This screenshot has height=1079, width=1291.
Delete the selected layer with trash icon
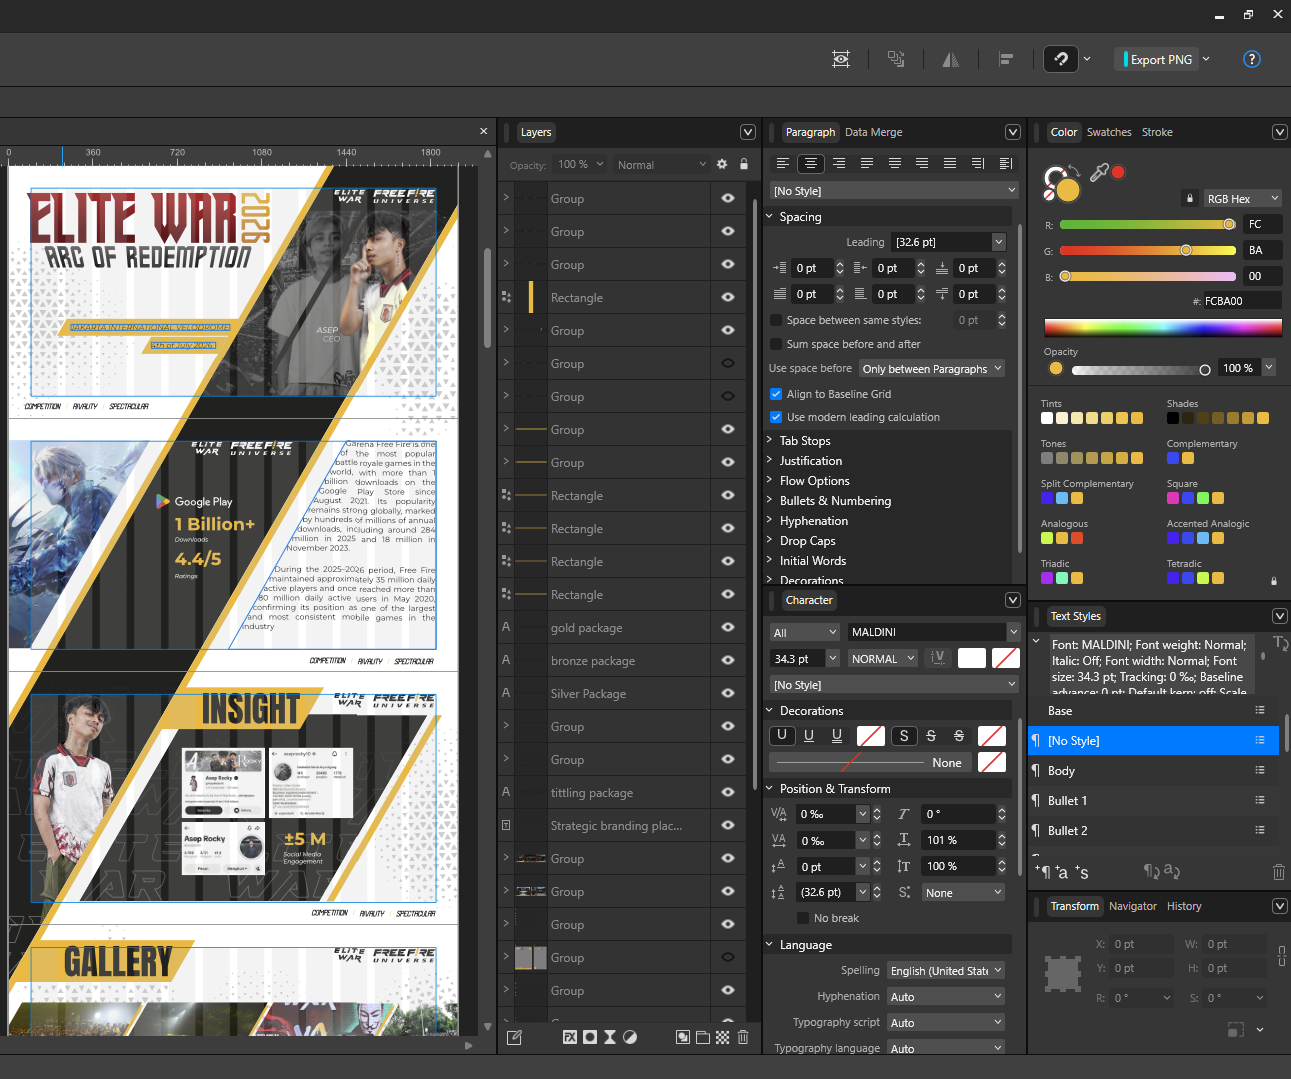743,1037
